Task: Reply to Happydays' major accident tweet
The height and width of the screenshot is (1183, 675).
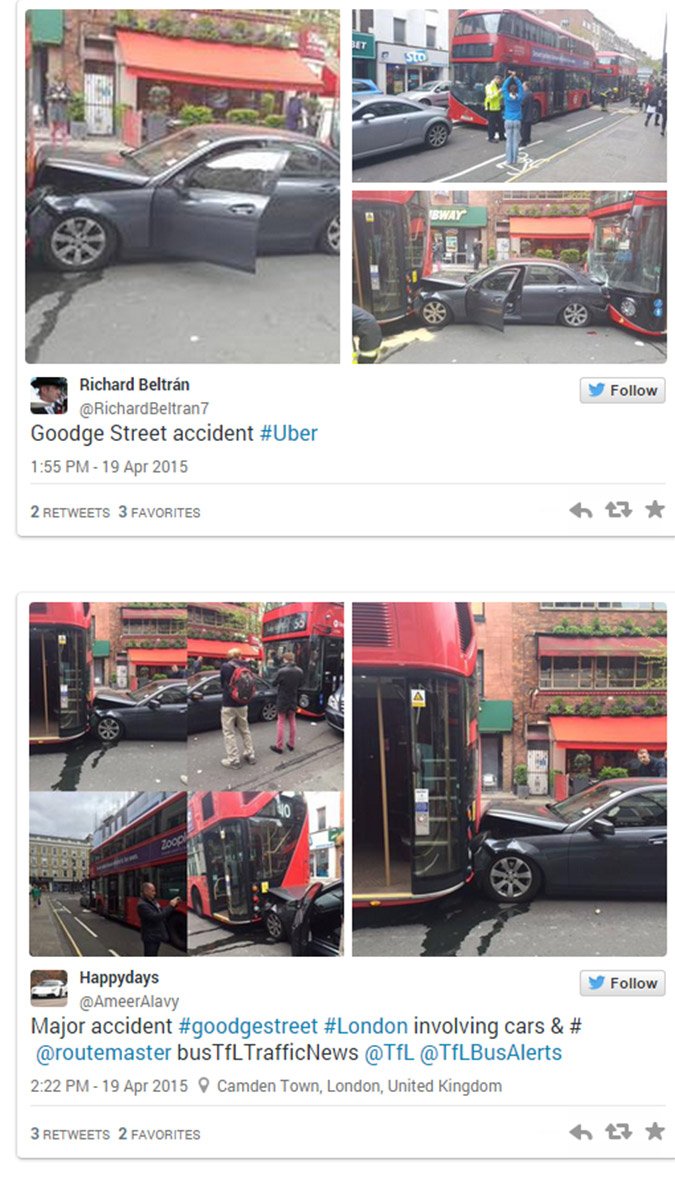Action: pyautogui.click(x=581, y=1132)
